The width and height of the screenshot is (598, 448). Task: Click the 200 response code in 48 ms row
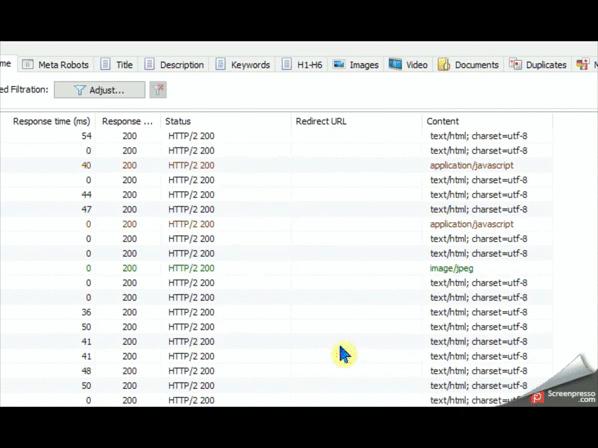(130, 371)
